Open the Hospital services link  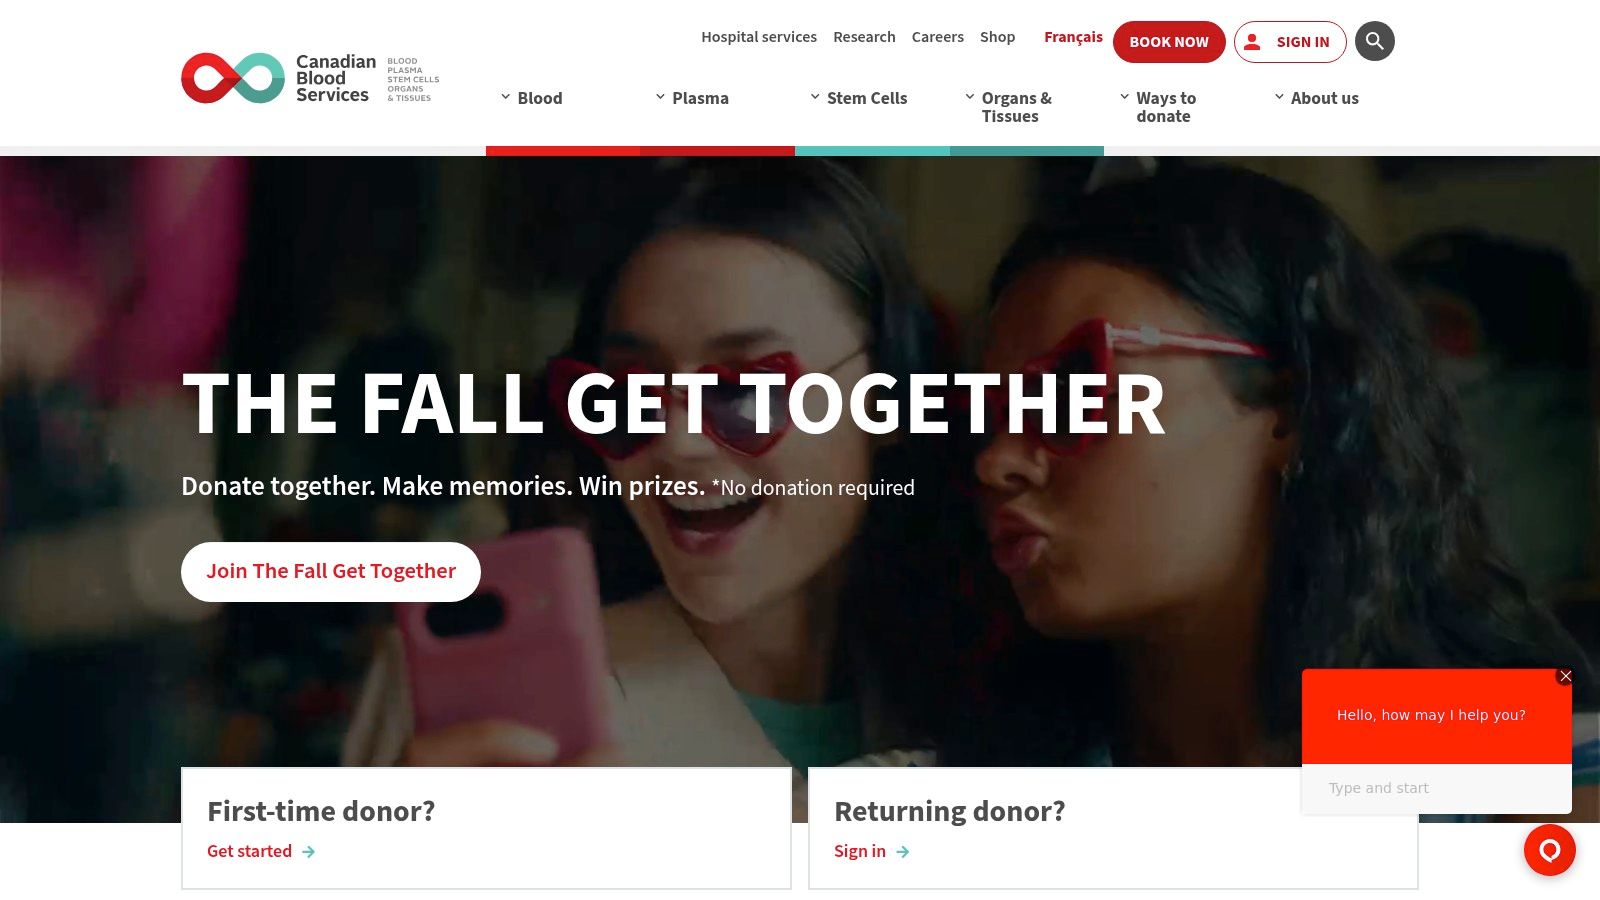coord(759,37)
